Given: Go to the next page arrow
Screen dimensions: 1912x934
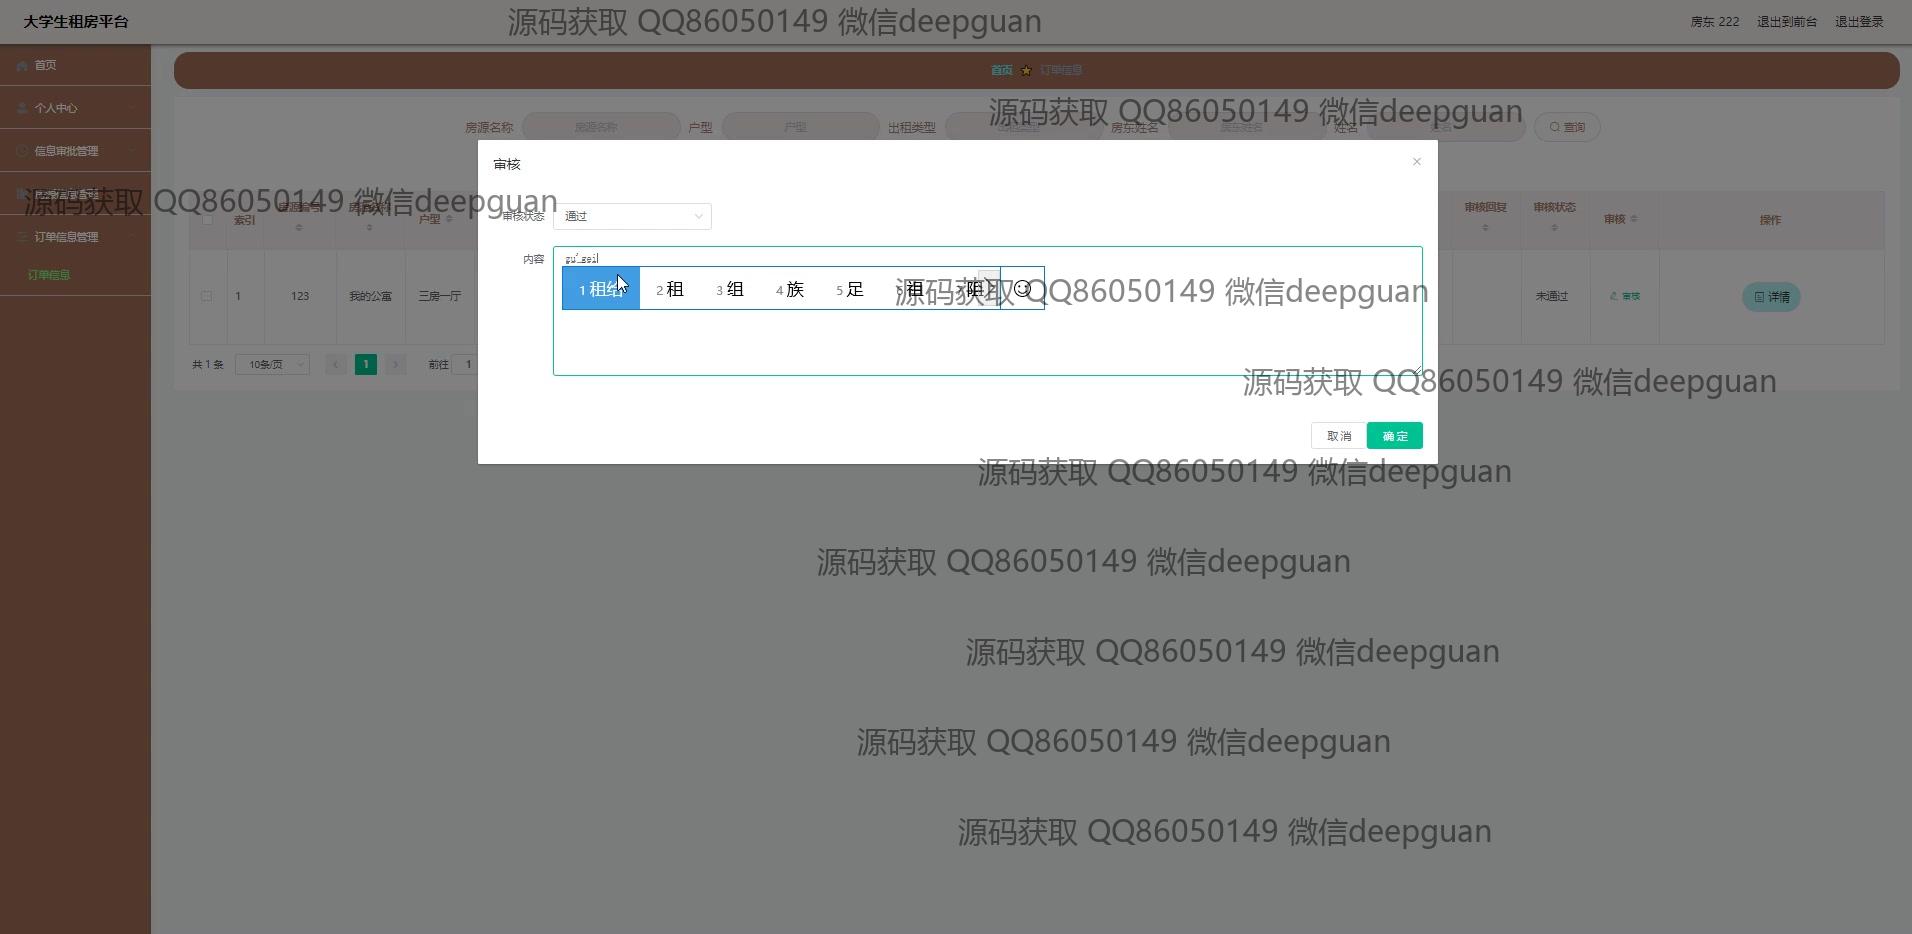Looking at the screenshot, I should [396, 365].
